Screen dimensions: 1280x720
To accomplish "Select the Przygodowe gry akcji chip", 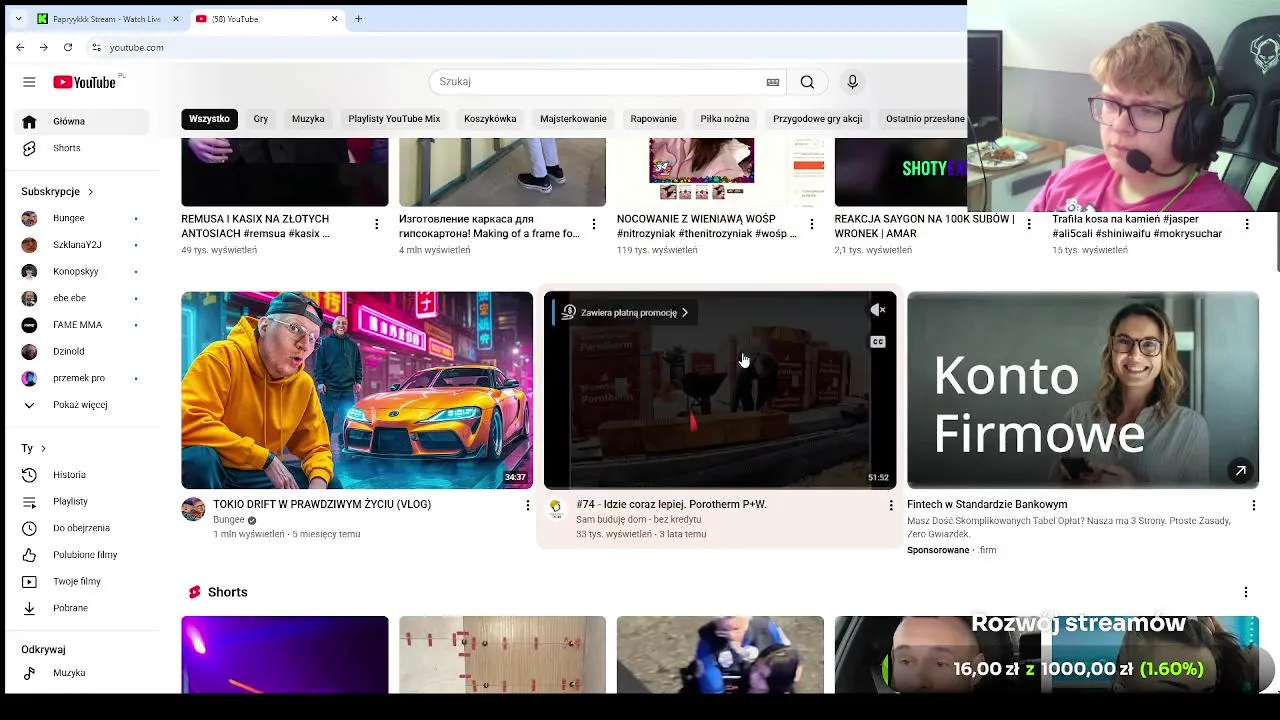I will tap(817, 119).
